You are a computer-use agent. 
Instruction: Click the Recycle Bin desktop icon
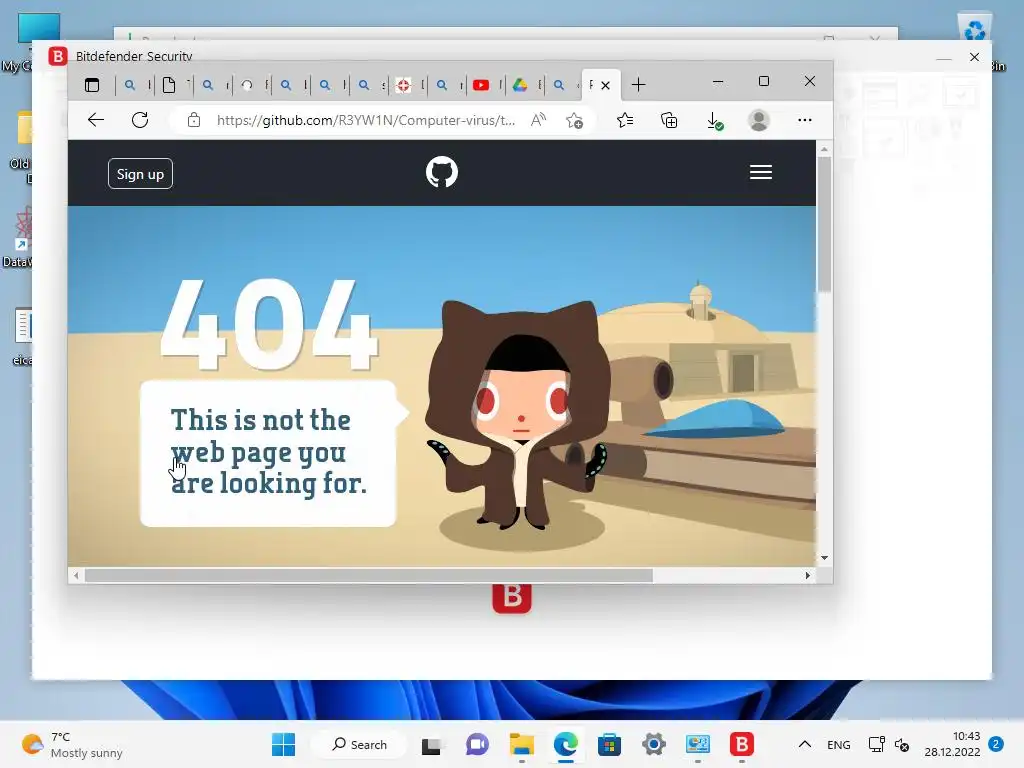pos(974,29)
